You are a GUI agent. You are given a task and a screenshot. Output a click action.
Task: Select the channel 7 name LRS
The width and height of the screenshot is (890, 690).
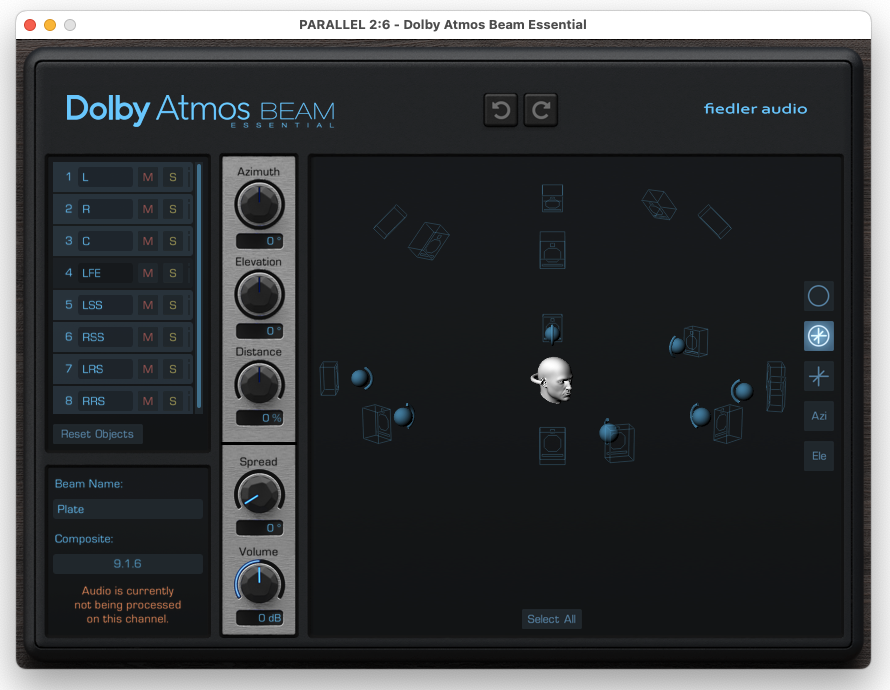[106, 369]
